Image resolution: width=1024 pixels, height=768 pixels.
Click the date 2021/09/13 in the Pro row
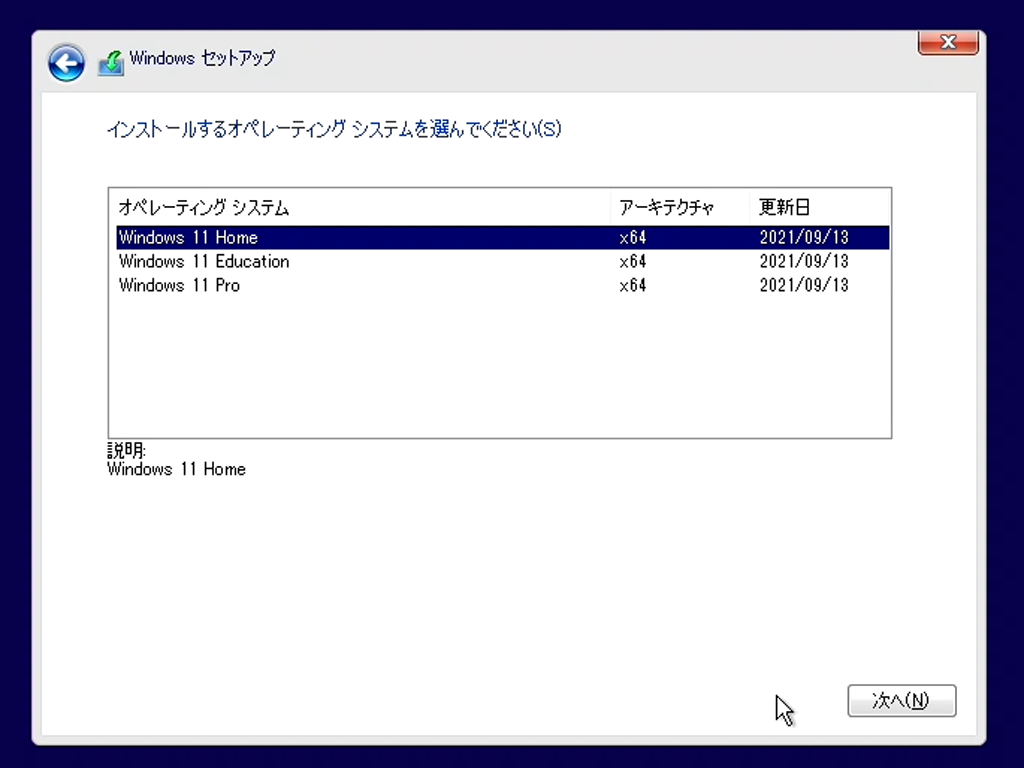[x=804, y=285]
